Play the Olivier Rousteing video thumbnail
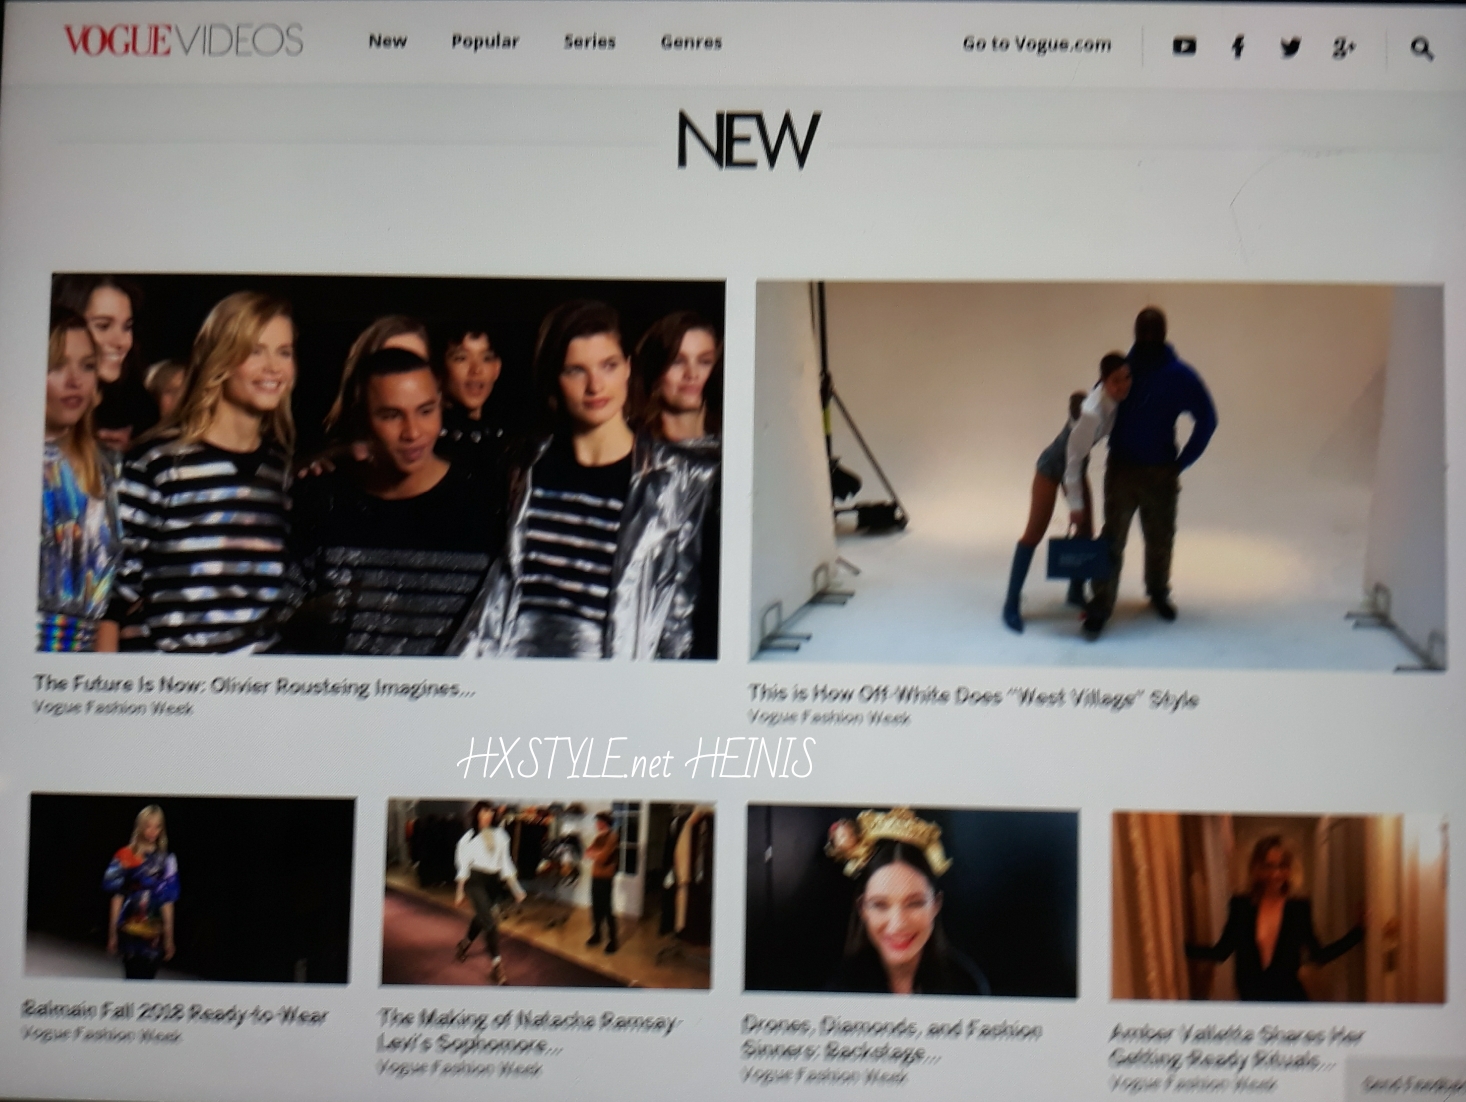This screenshot has width=1466, height=1102. 383,468
